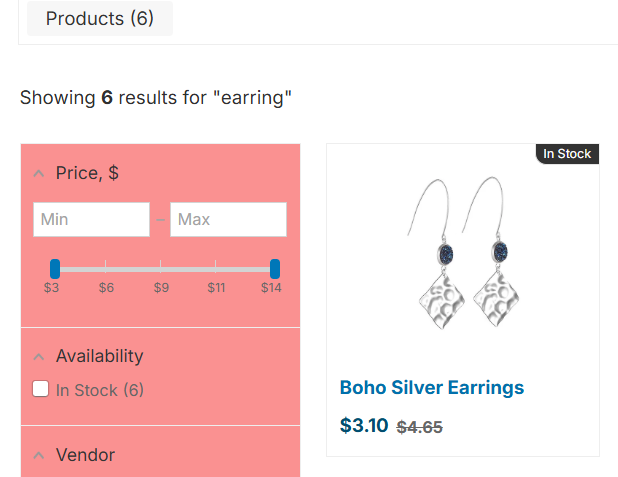The image size is (618, 477).
Task: Click the In Stock (6) filter label
Action: (x=100, y=390)
